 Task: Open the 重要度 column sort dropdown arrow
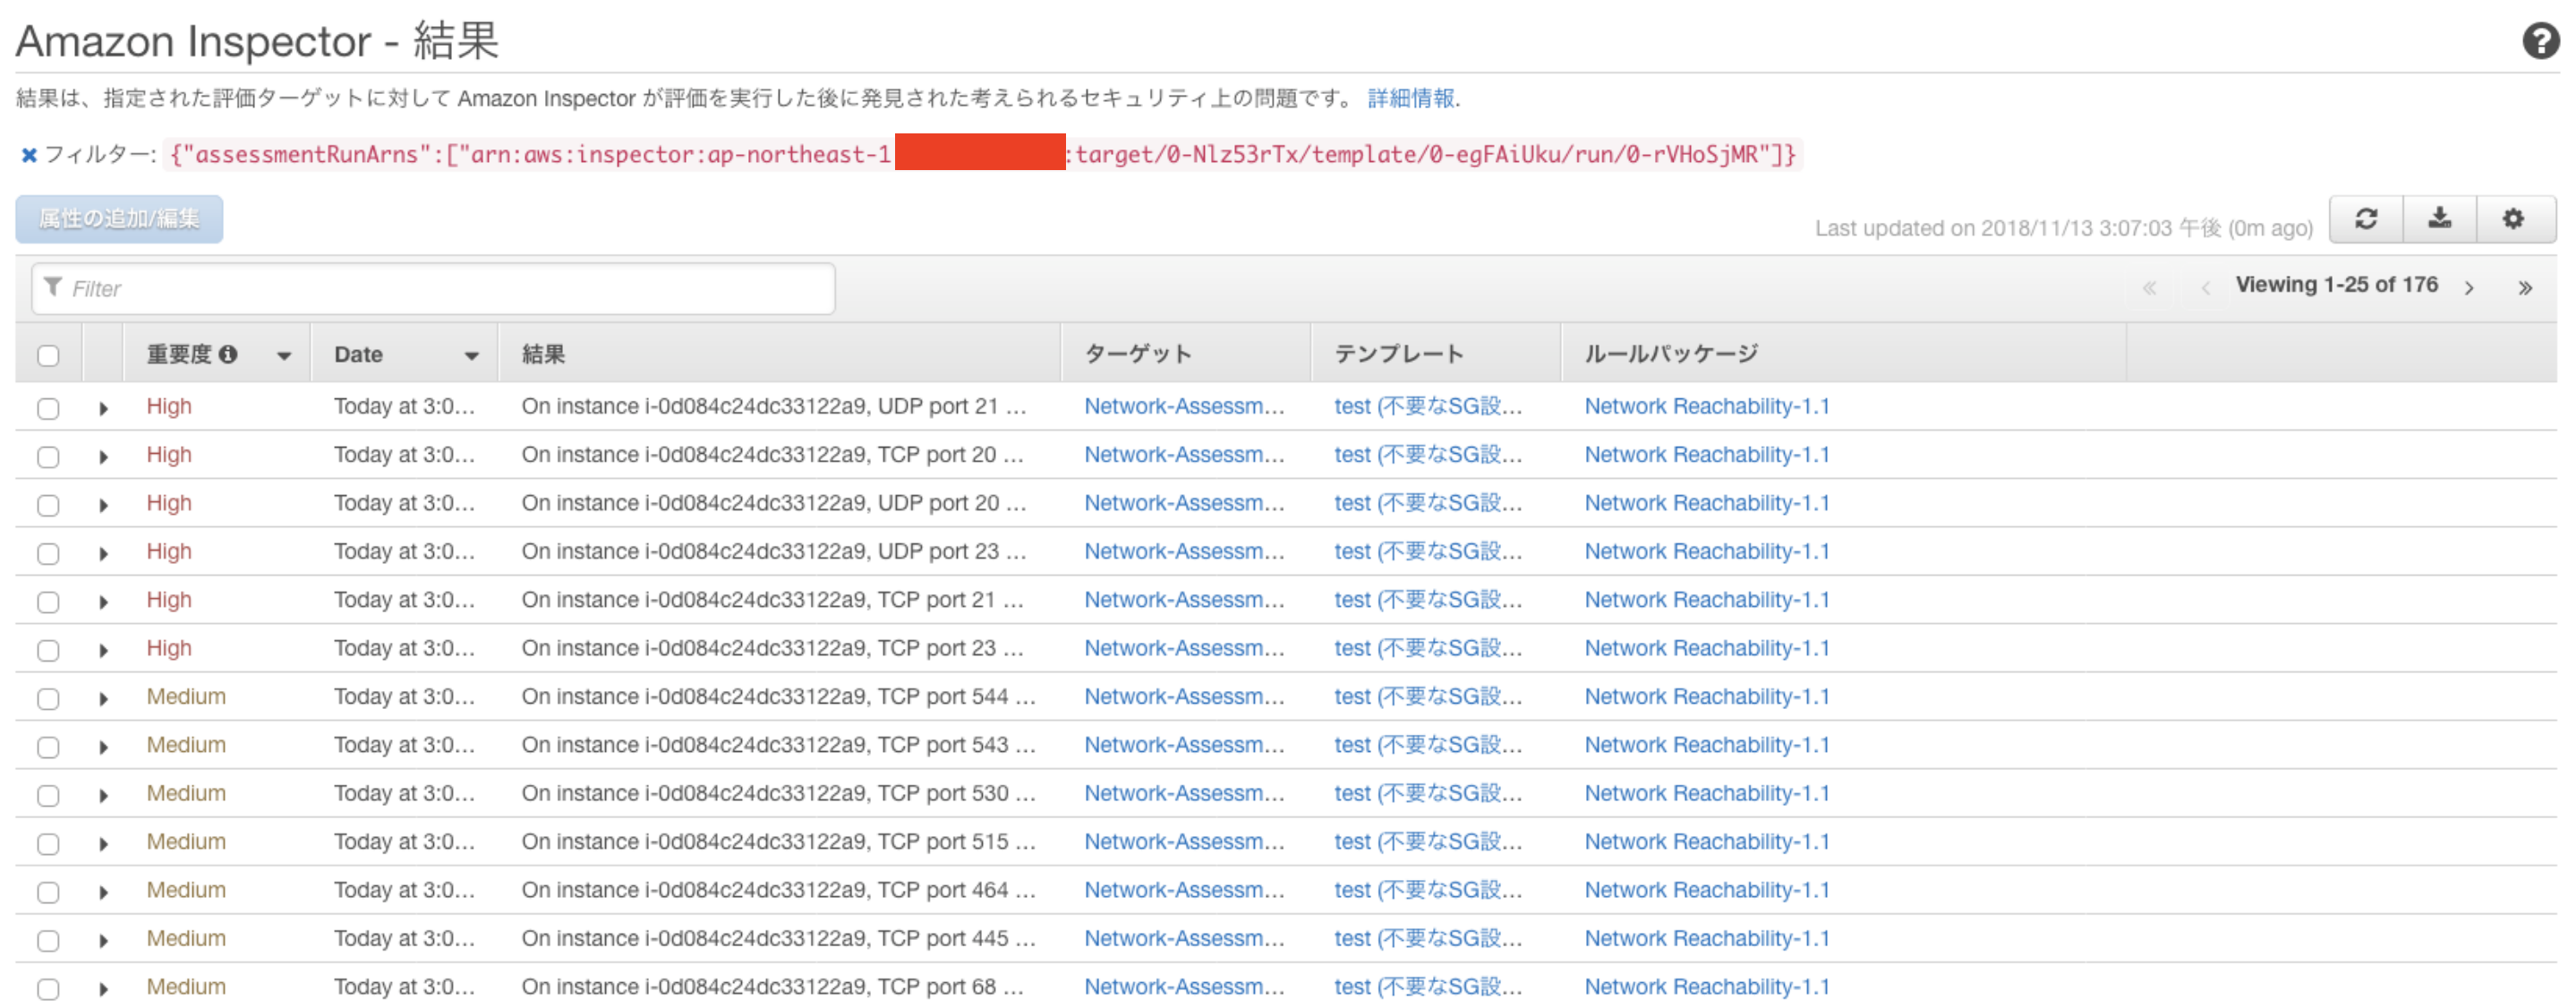pyautogui.click(x=284, y=356)
